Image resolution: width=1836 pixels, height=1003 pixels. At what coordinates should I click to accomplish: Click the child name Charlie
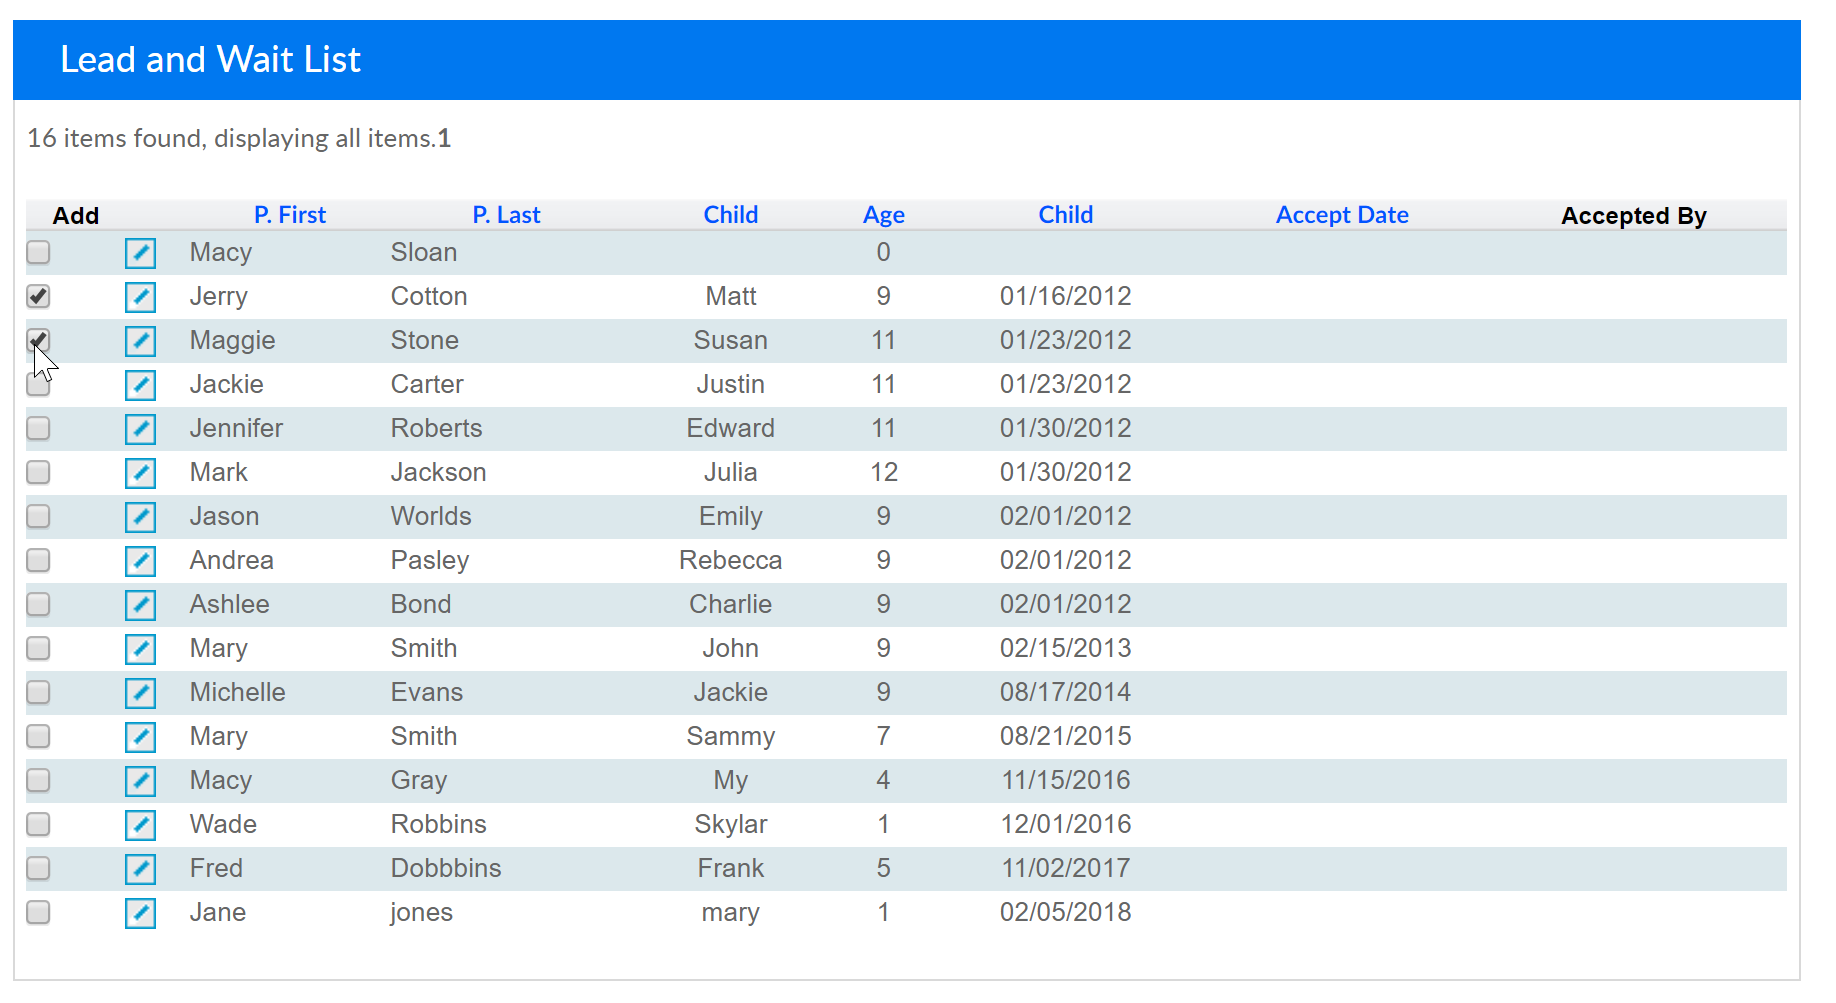731,604
